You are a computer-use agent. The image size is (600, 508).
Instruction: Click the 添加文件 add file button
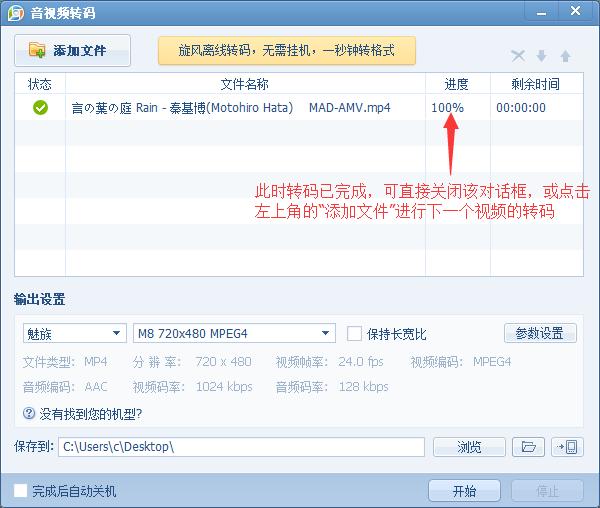click(x=72, y=50)
